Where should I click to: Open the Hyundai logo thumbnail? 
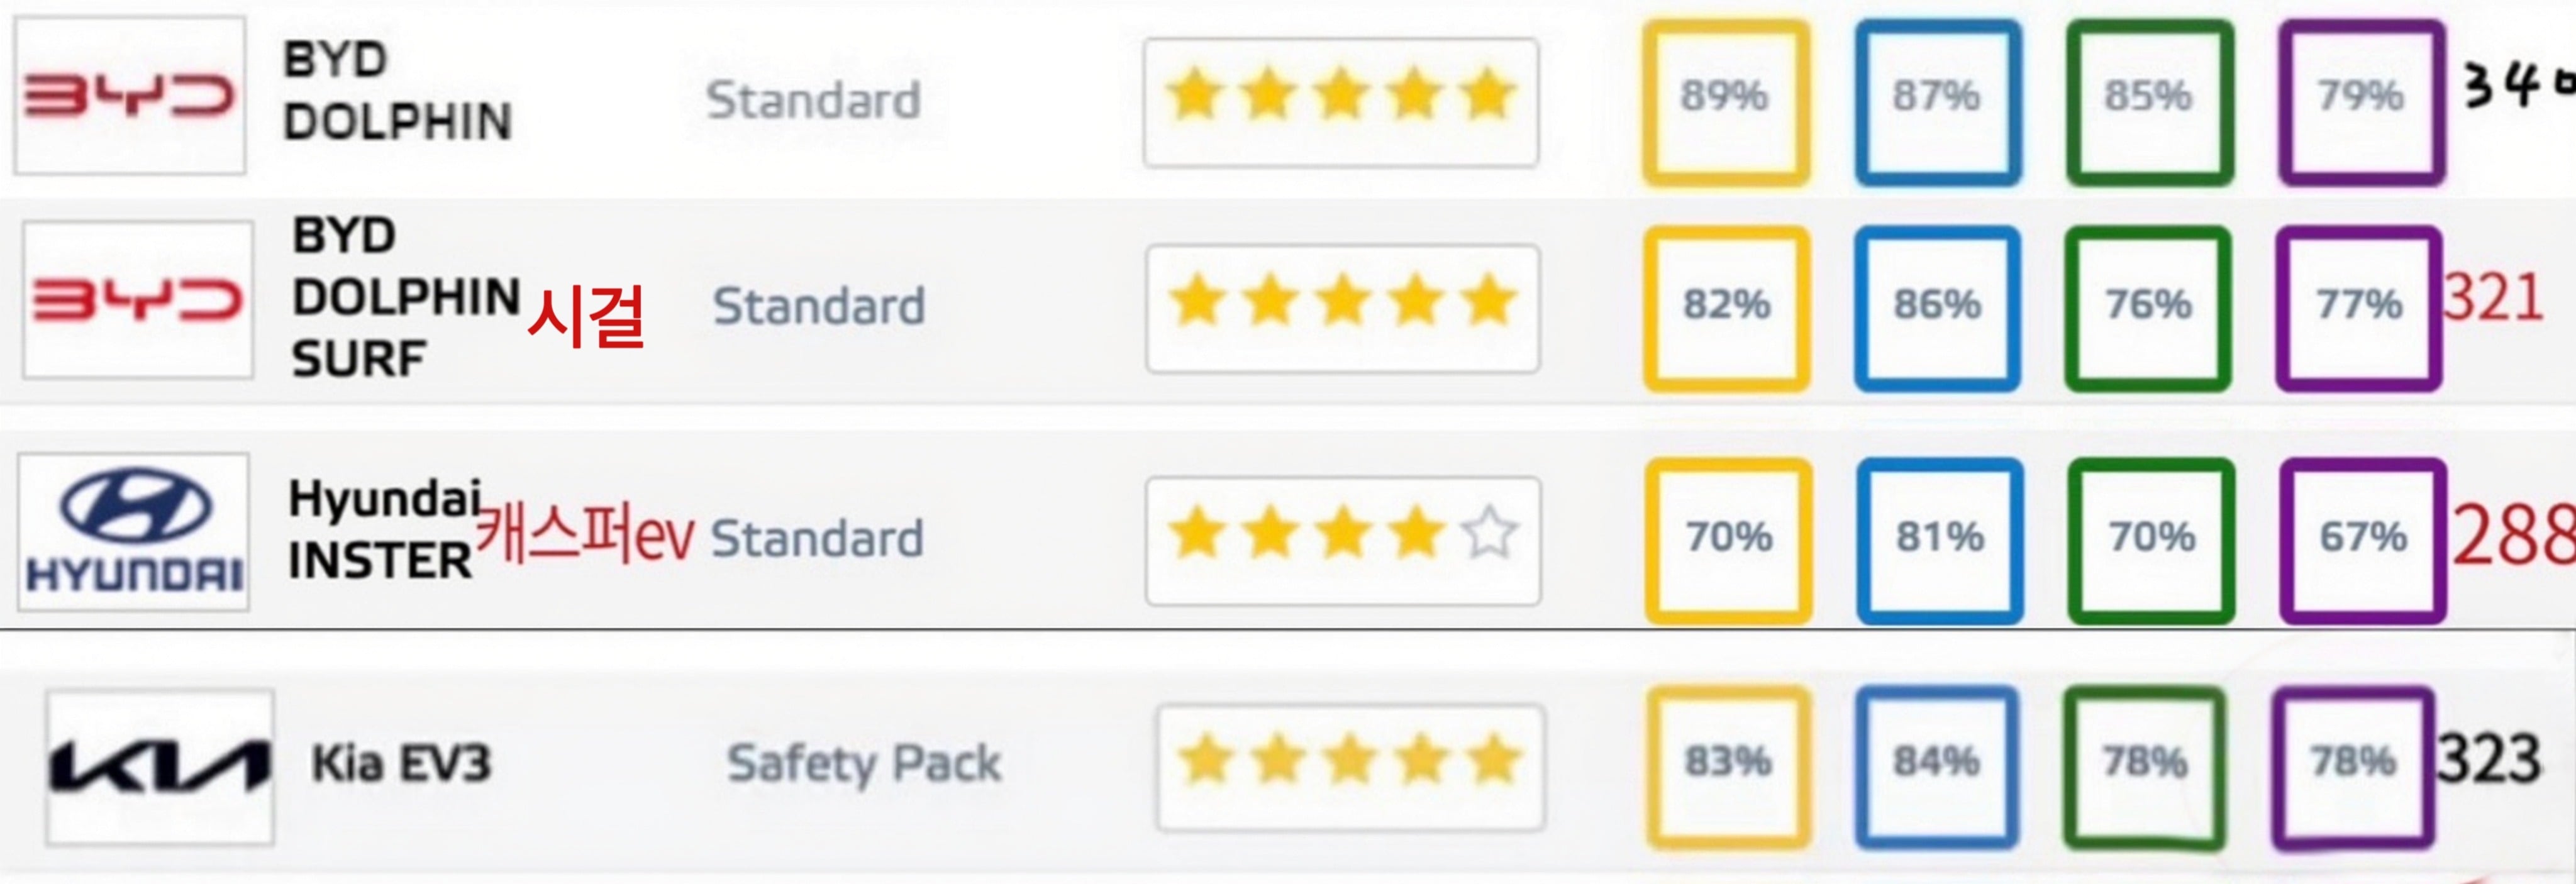133,532
